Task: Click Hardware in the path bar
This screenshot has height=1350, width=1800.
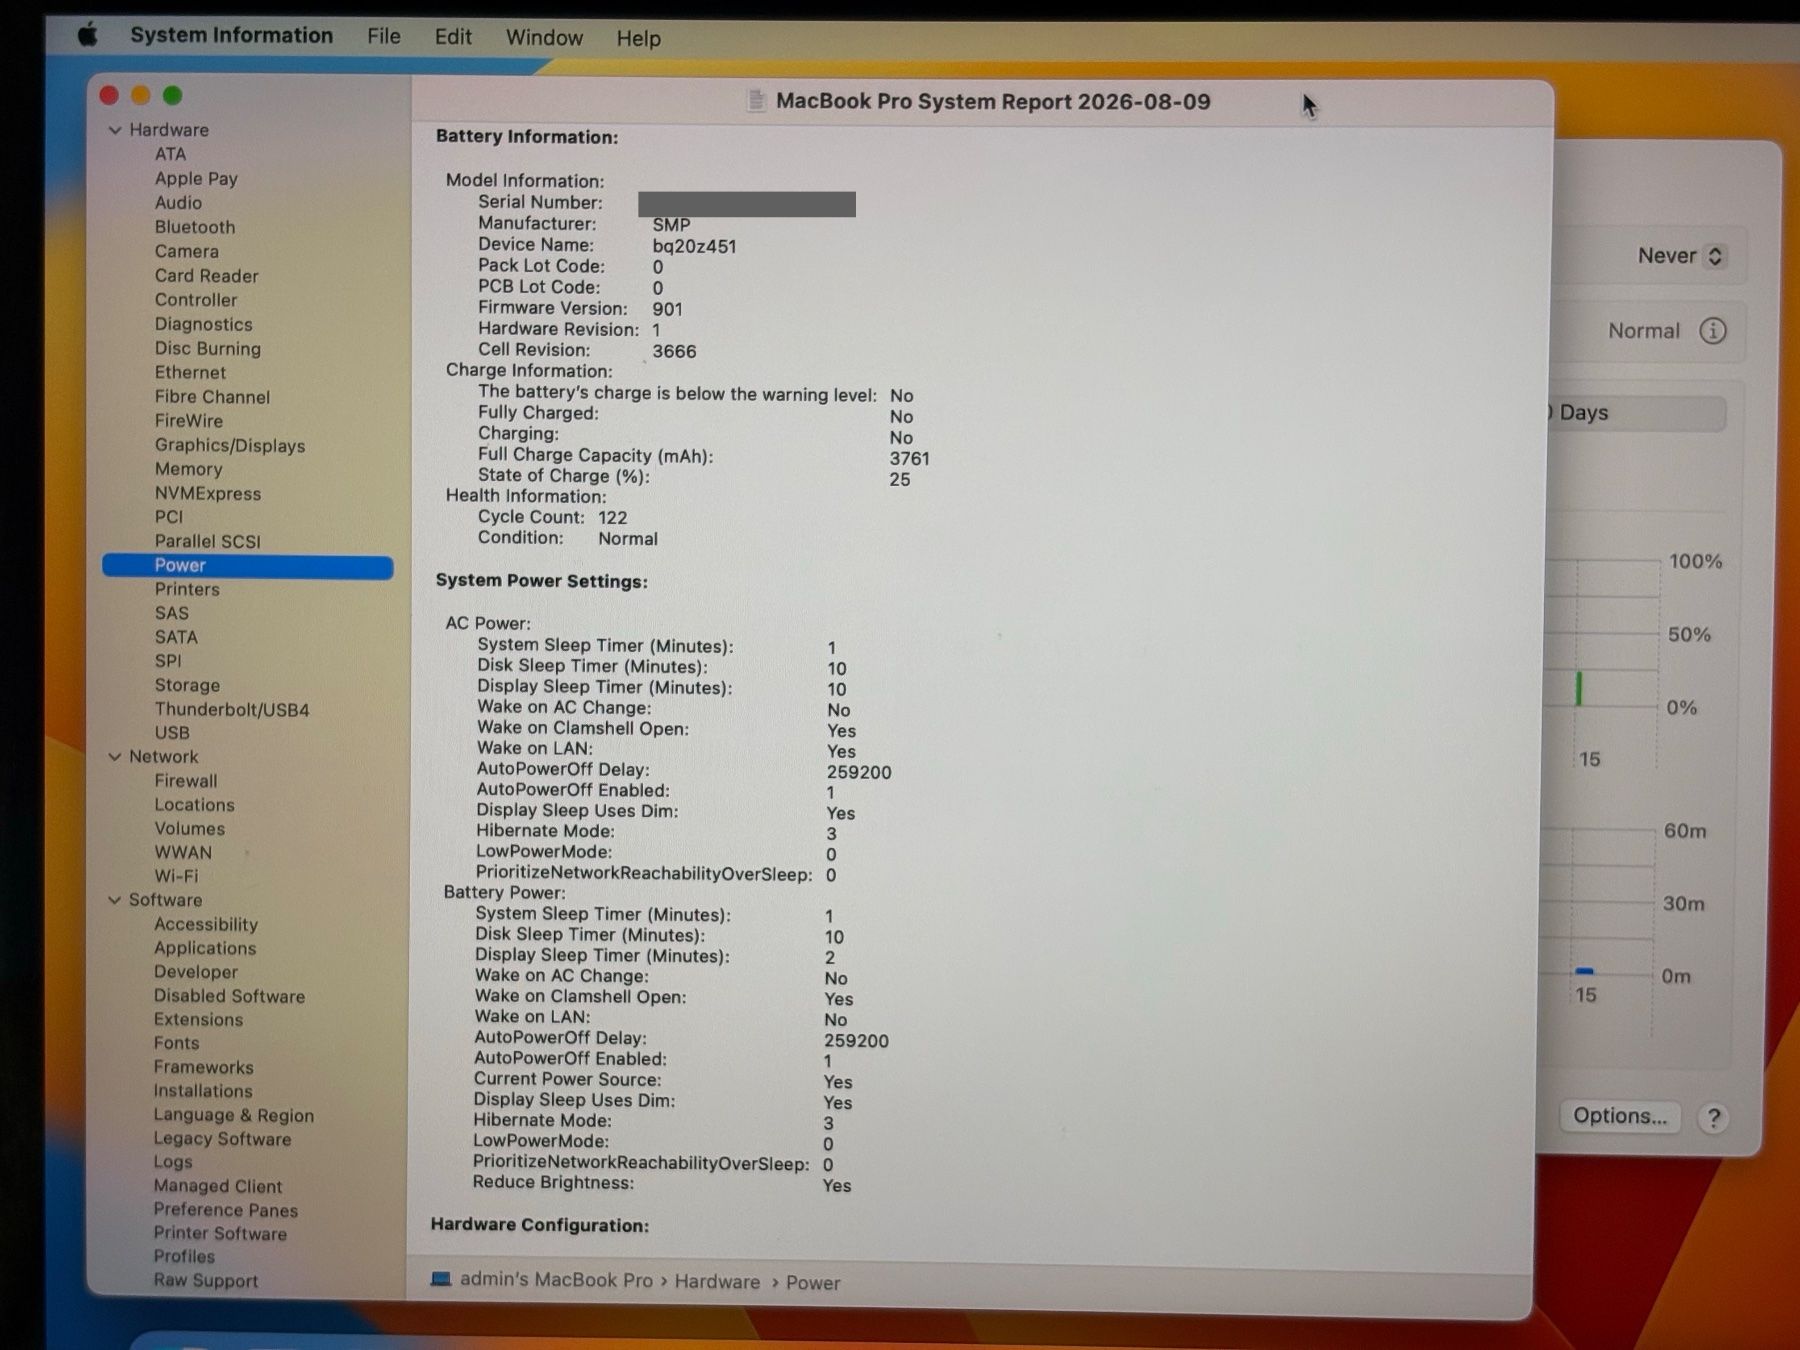Action: point(717,1281)
